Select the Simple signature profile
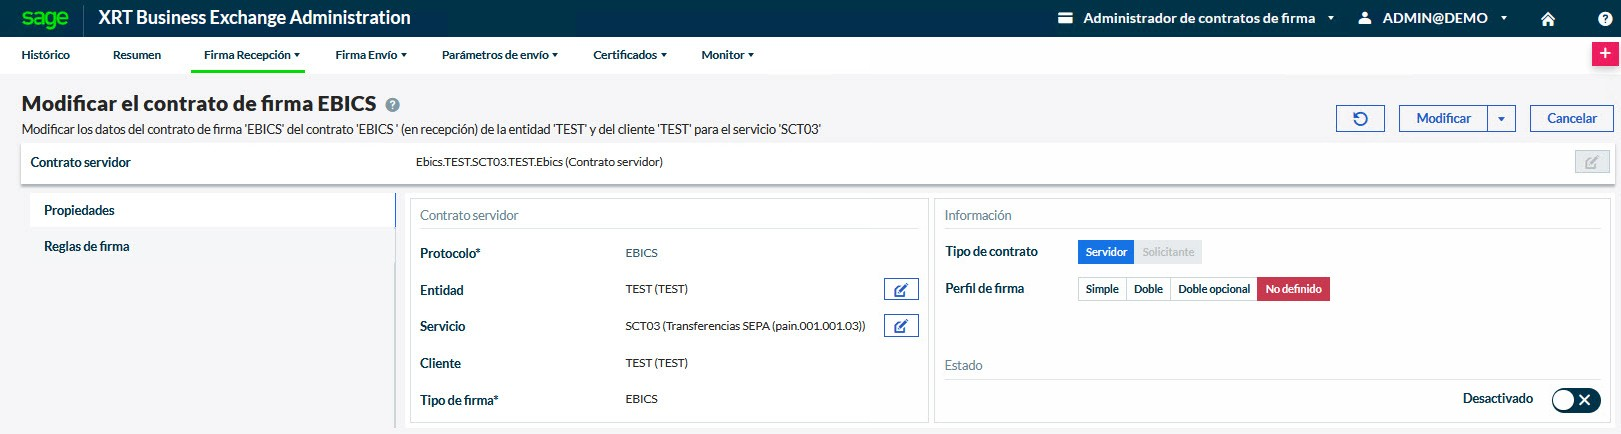The image size is (1621, 434). (x=1102, y=289)
